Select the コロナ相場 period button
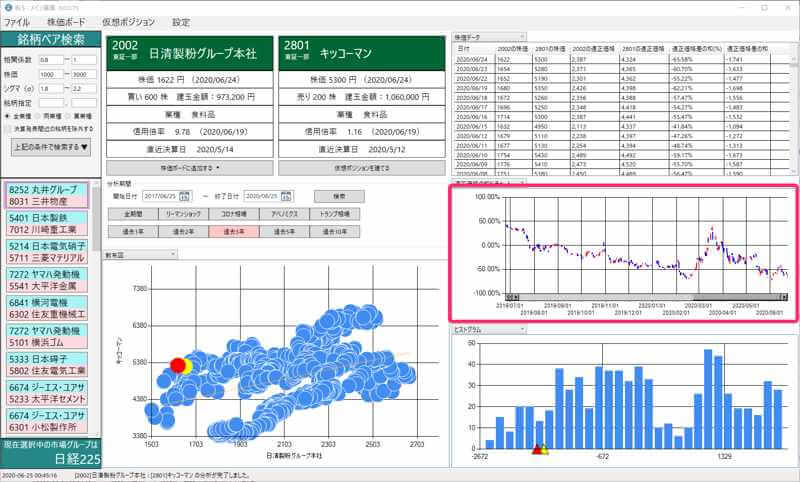Image resolution: width=800 pixels, height=482 pixels. [234, 214]
